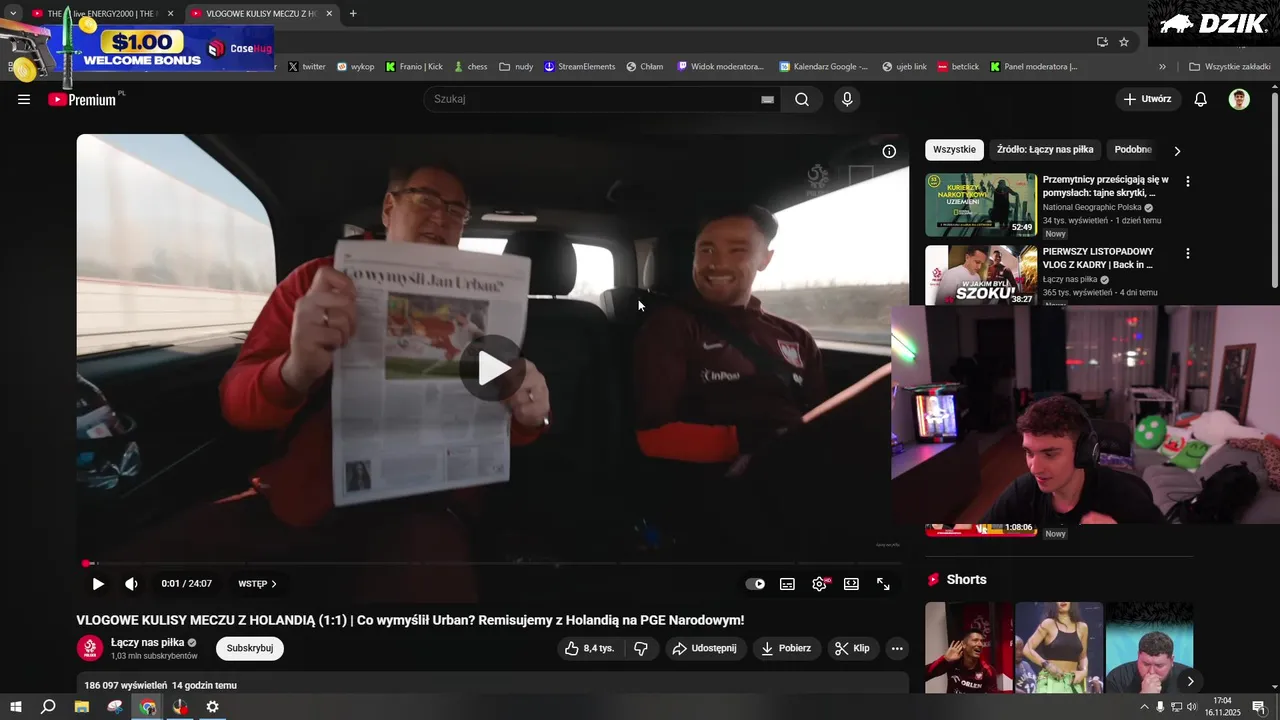1280x720 pixels.
Task: Open the Łączy nas piłka channel name link
Action: point(147,642)
